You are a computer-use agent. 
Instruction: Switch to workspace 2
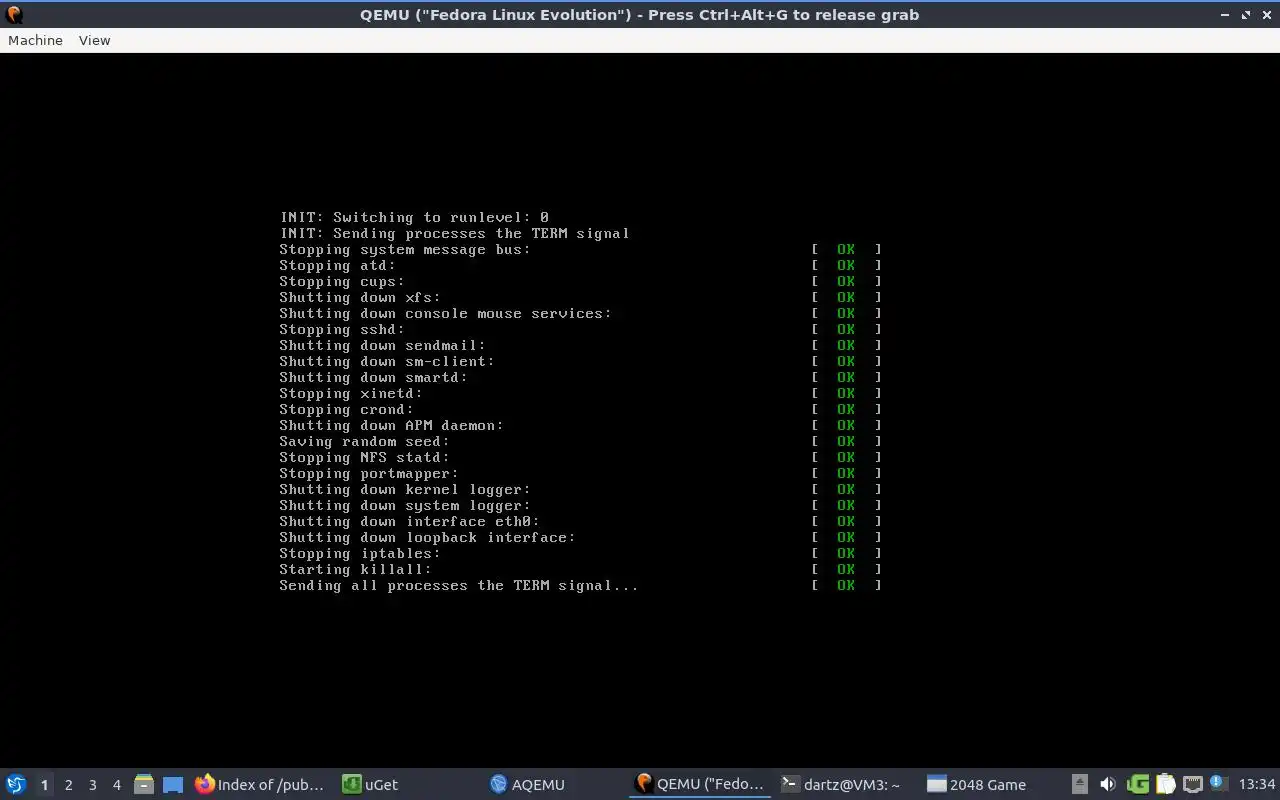[68, 785]
